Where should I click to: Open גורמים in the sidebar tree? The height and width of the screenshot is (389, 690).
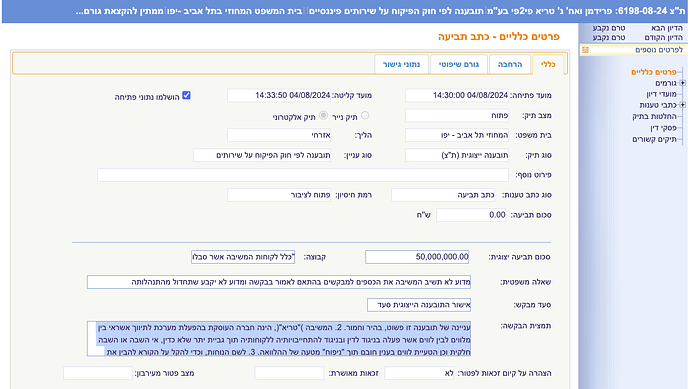(x=666, y=83)
